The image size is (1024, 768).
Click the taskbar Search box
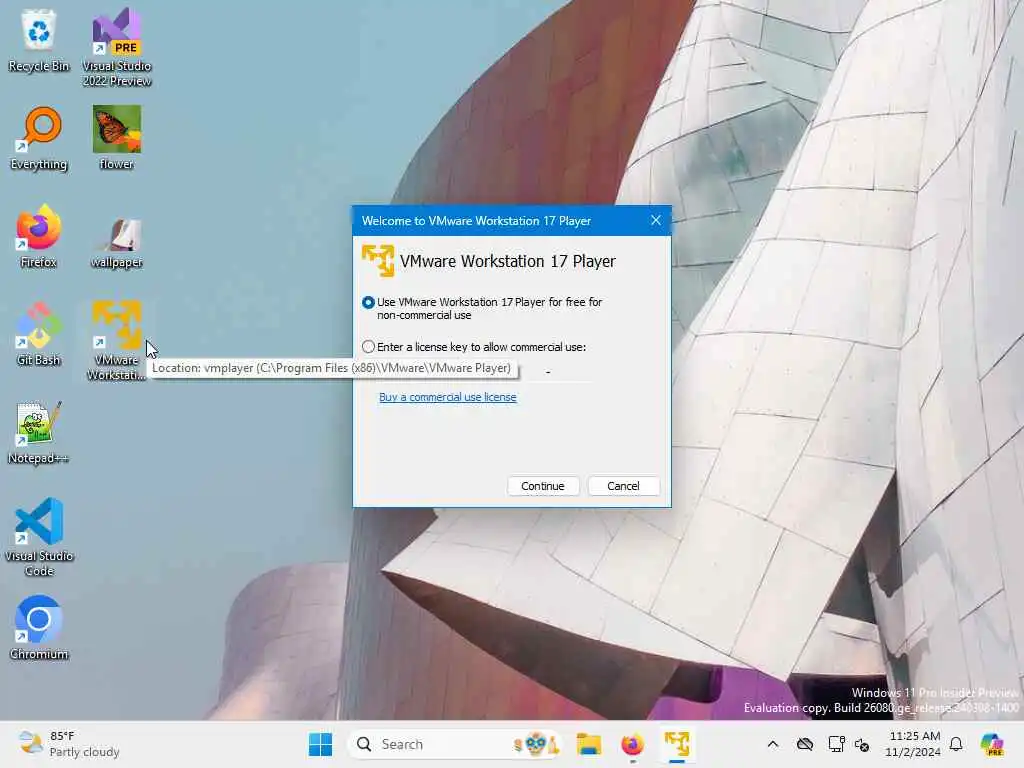[453, 744]
